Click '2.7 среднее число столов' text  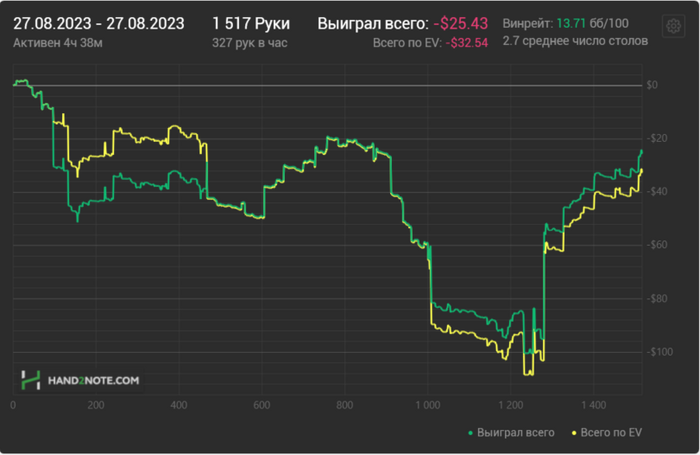575,41
